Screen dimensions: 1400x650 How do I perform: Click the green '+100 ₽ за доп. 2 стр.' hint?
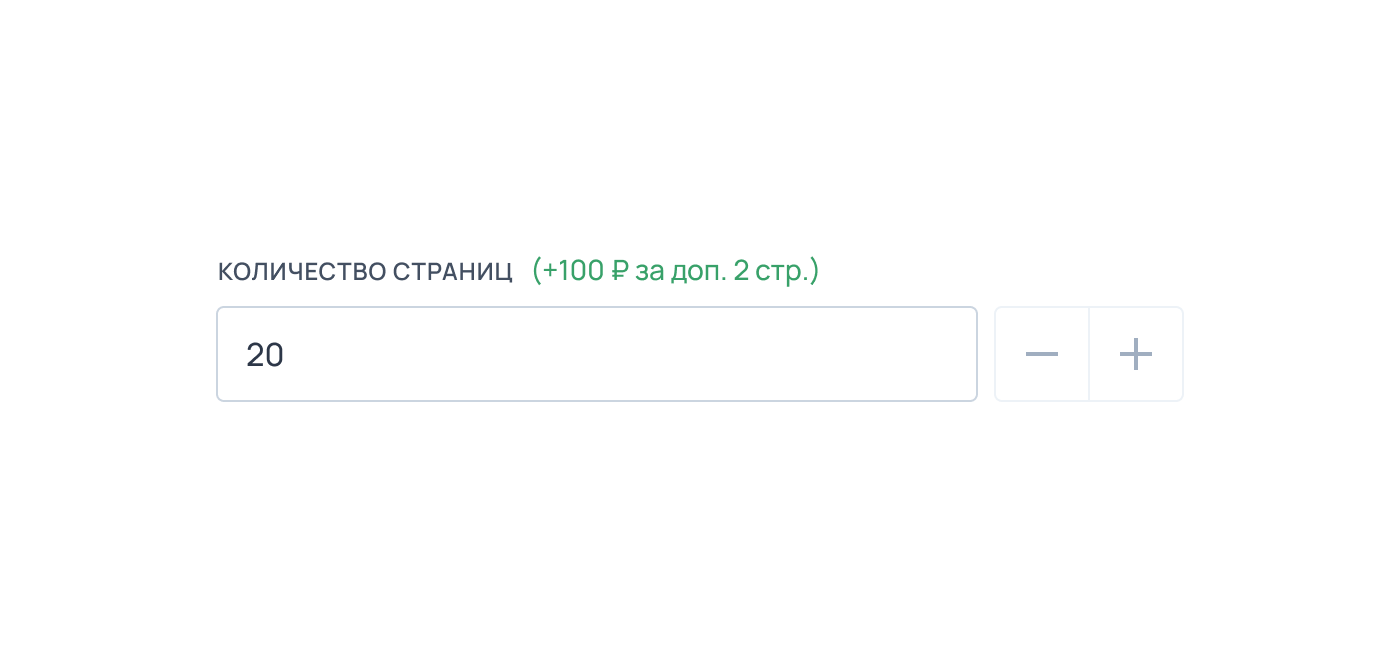675,271
